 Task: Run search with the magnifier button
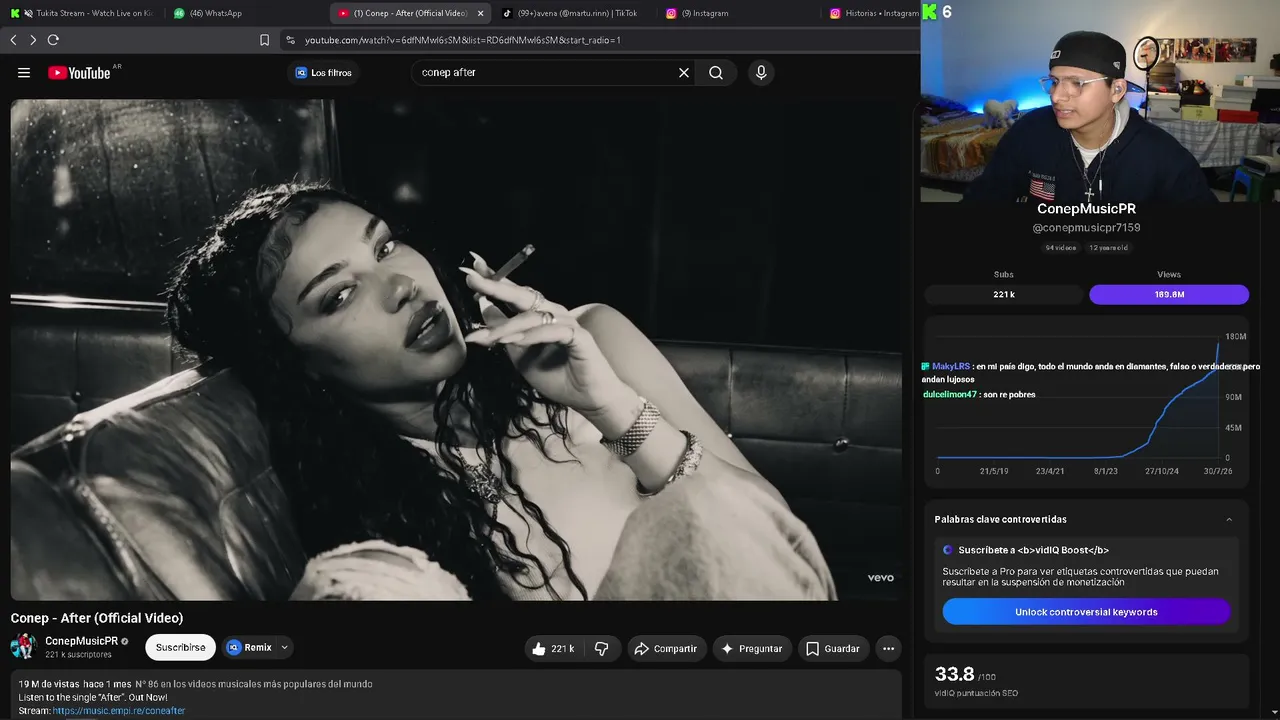point(716,73)
